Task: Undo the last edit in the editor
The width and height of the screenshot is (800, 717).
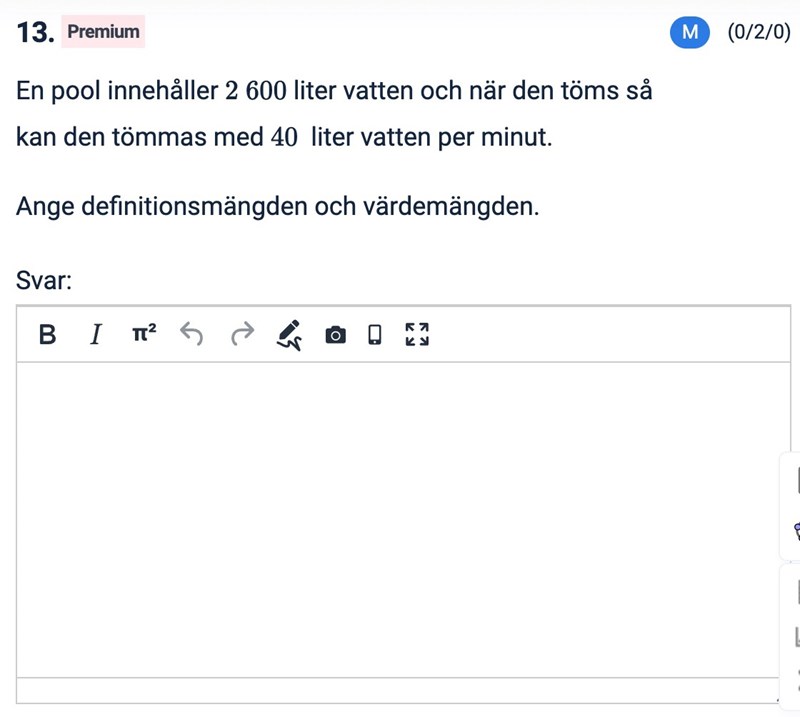Action: click(192, 334)
